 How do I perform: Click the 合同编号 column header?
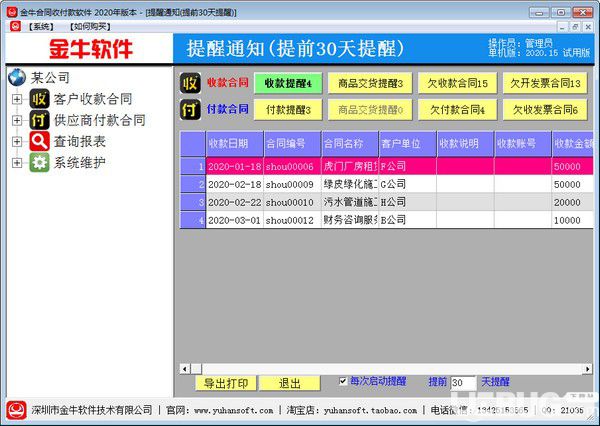[x=292, y=144]
